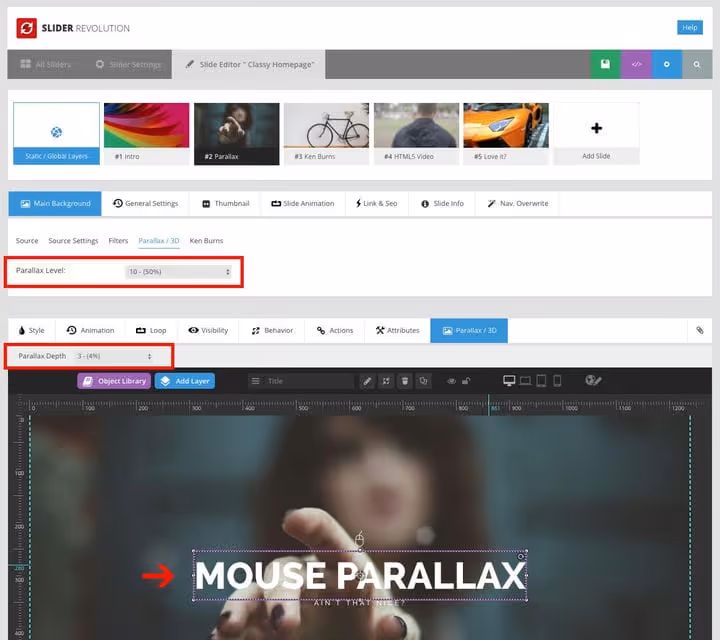Click the globe-pencil icon in layer toolbar
The image size is (720, 640).
(x=593, y=381)
